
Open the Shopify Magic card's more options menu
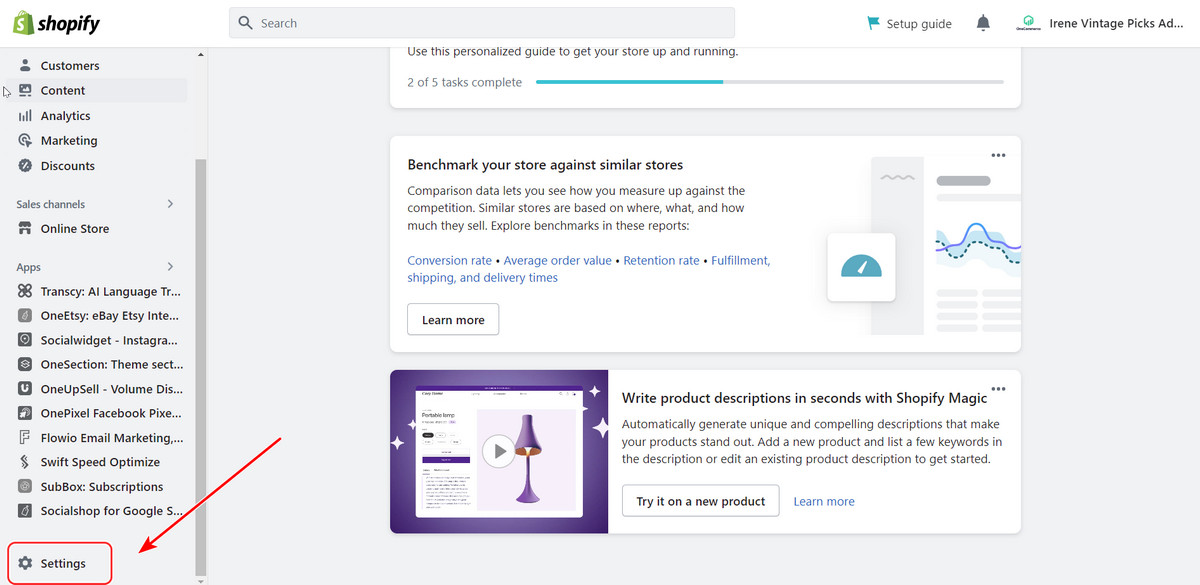(x=998, y=389)
